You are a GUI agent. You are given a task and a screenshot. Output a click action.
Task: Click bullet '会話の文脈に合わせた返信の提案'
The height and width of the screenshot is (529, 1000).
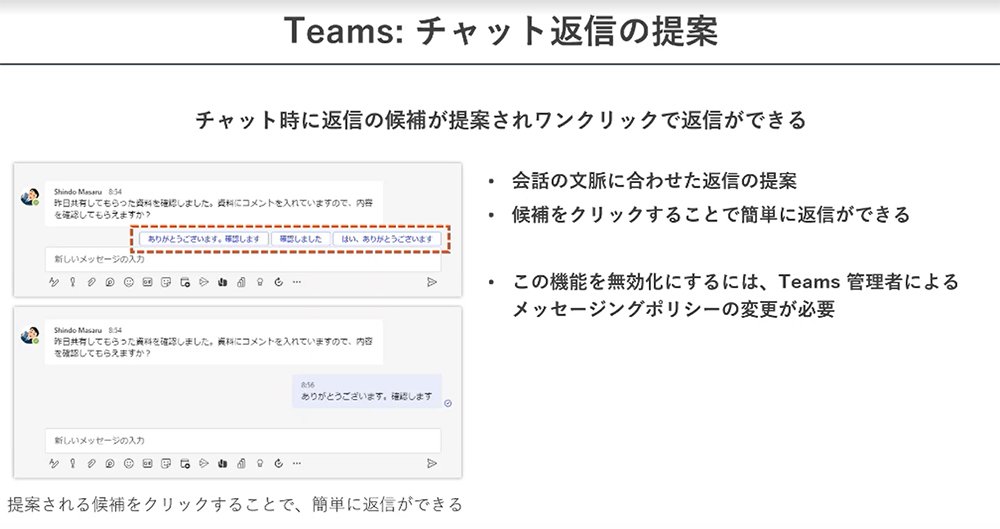coord(654,181)
